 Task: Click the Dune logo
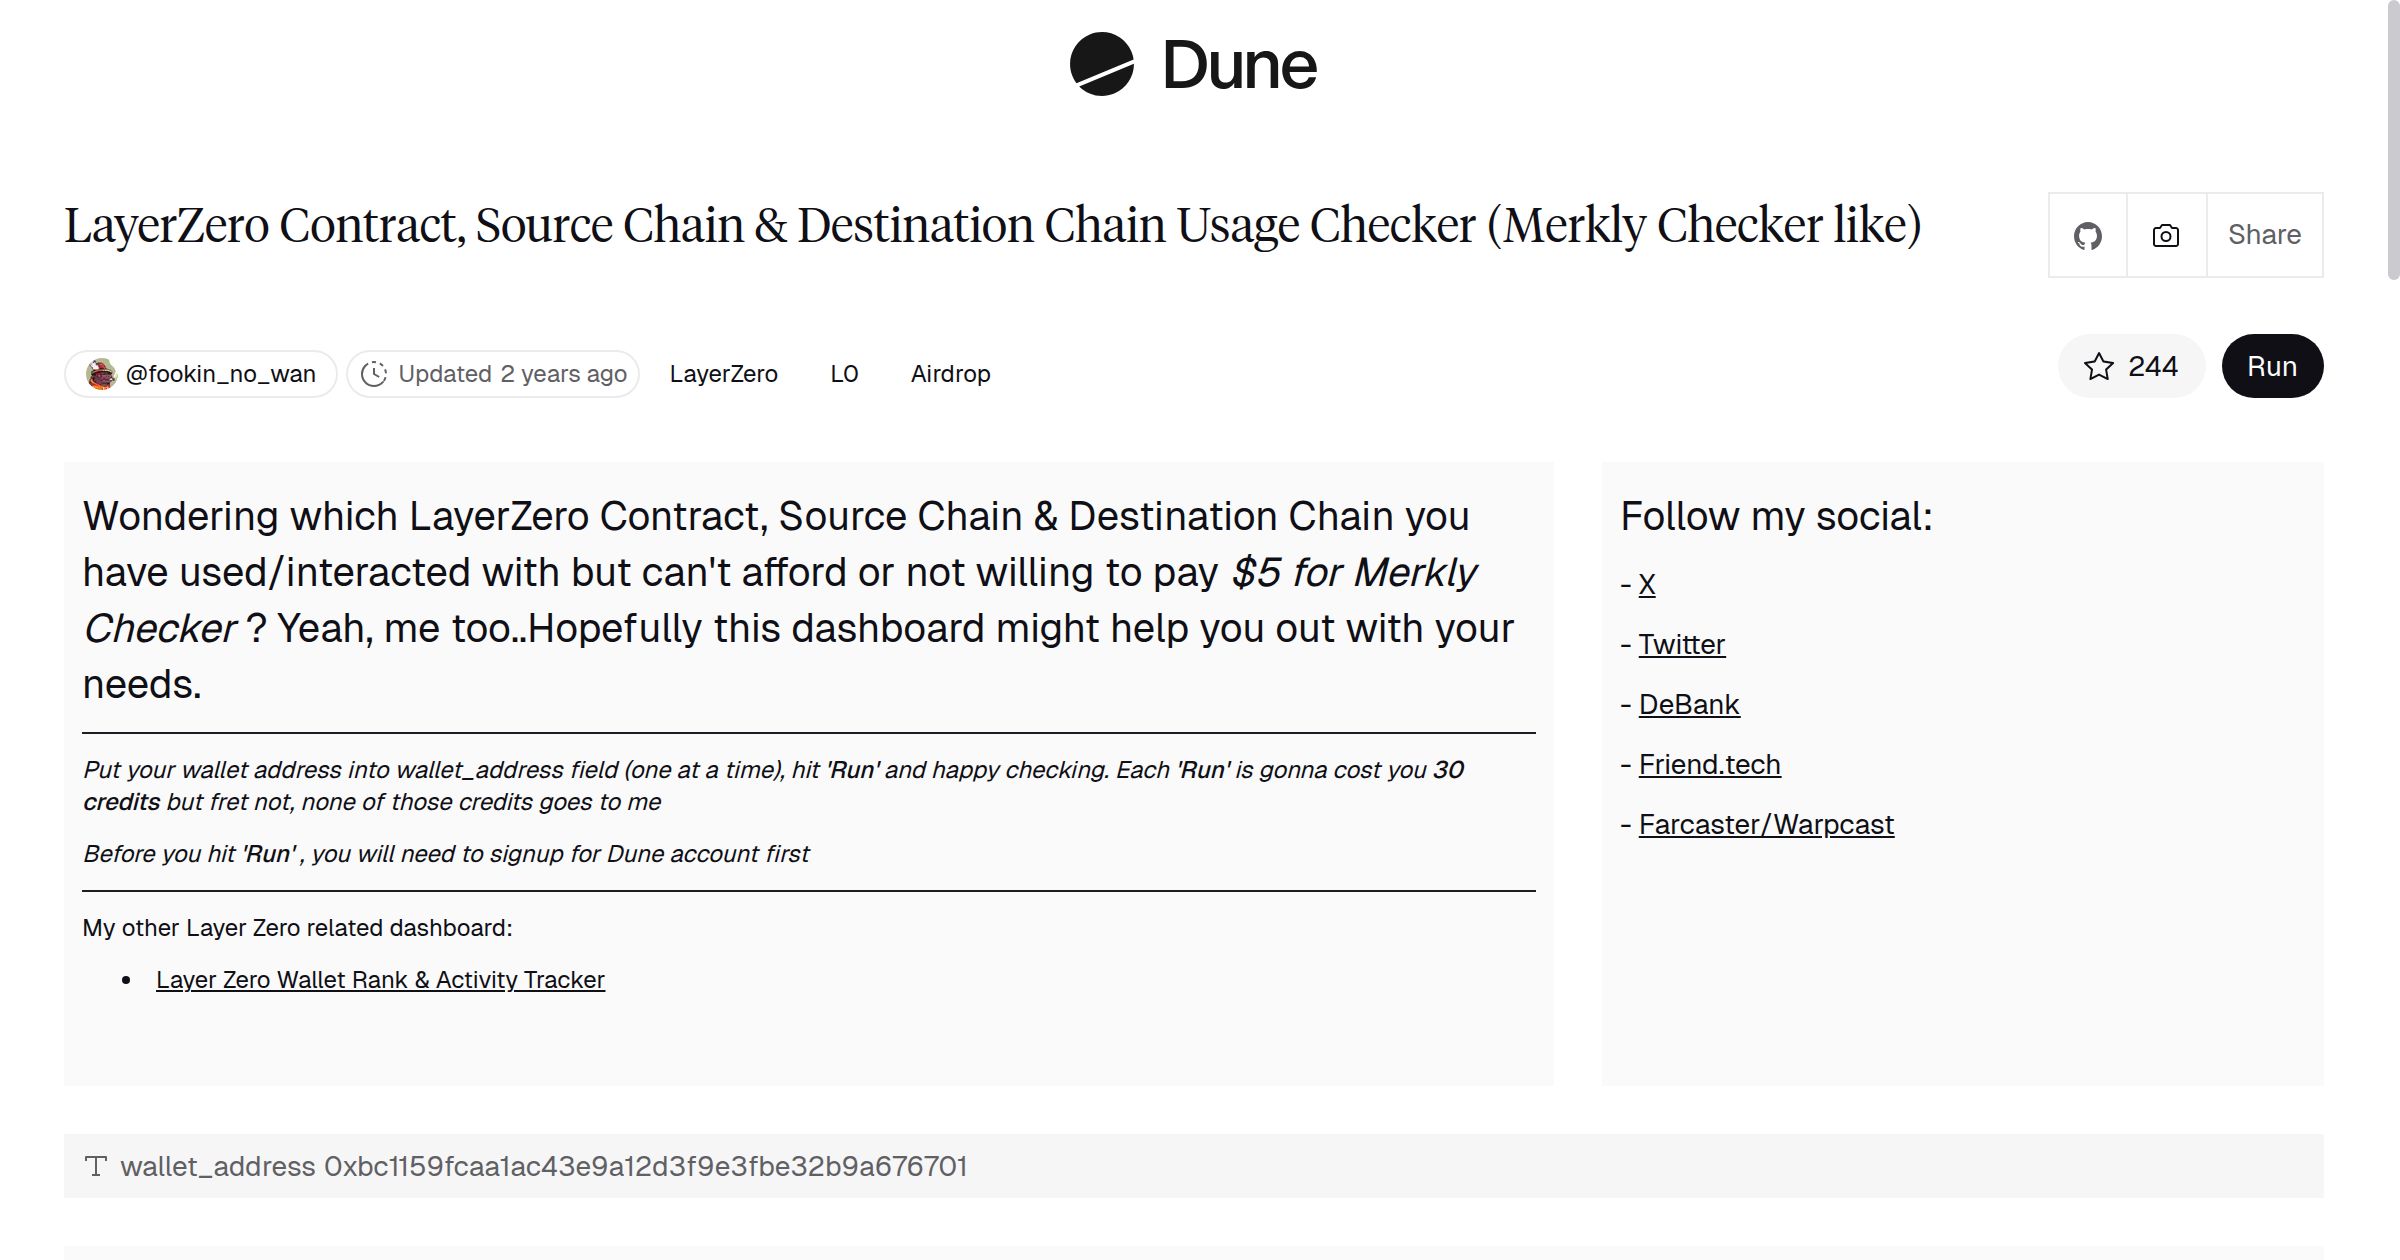[x=1192, y=65]
